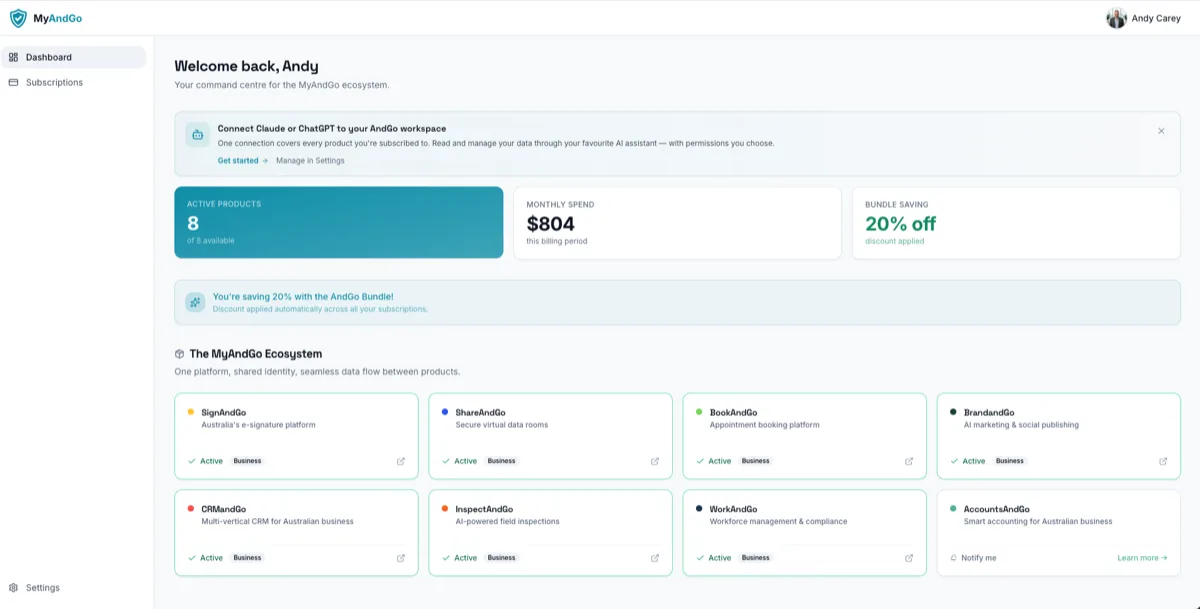1200x609 pixels.
Task: Follow the Get started link
Action: (x=243, y=160)
